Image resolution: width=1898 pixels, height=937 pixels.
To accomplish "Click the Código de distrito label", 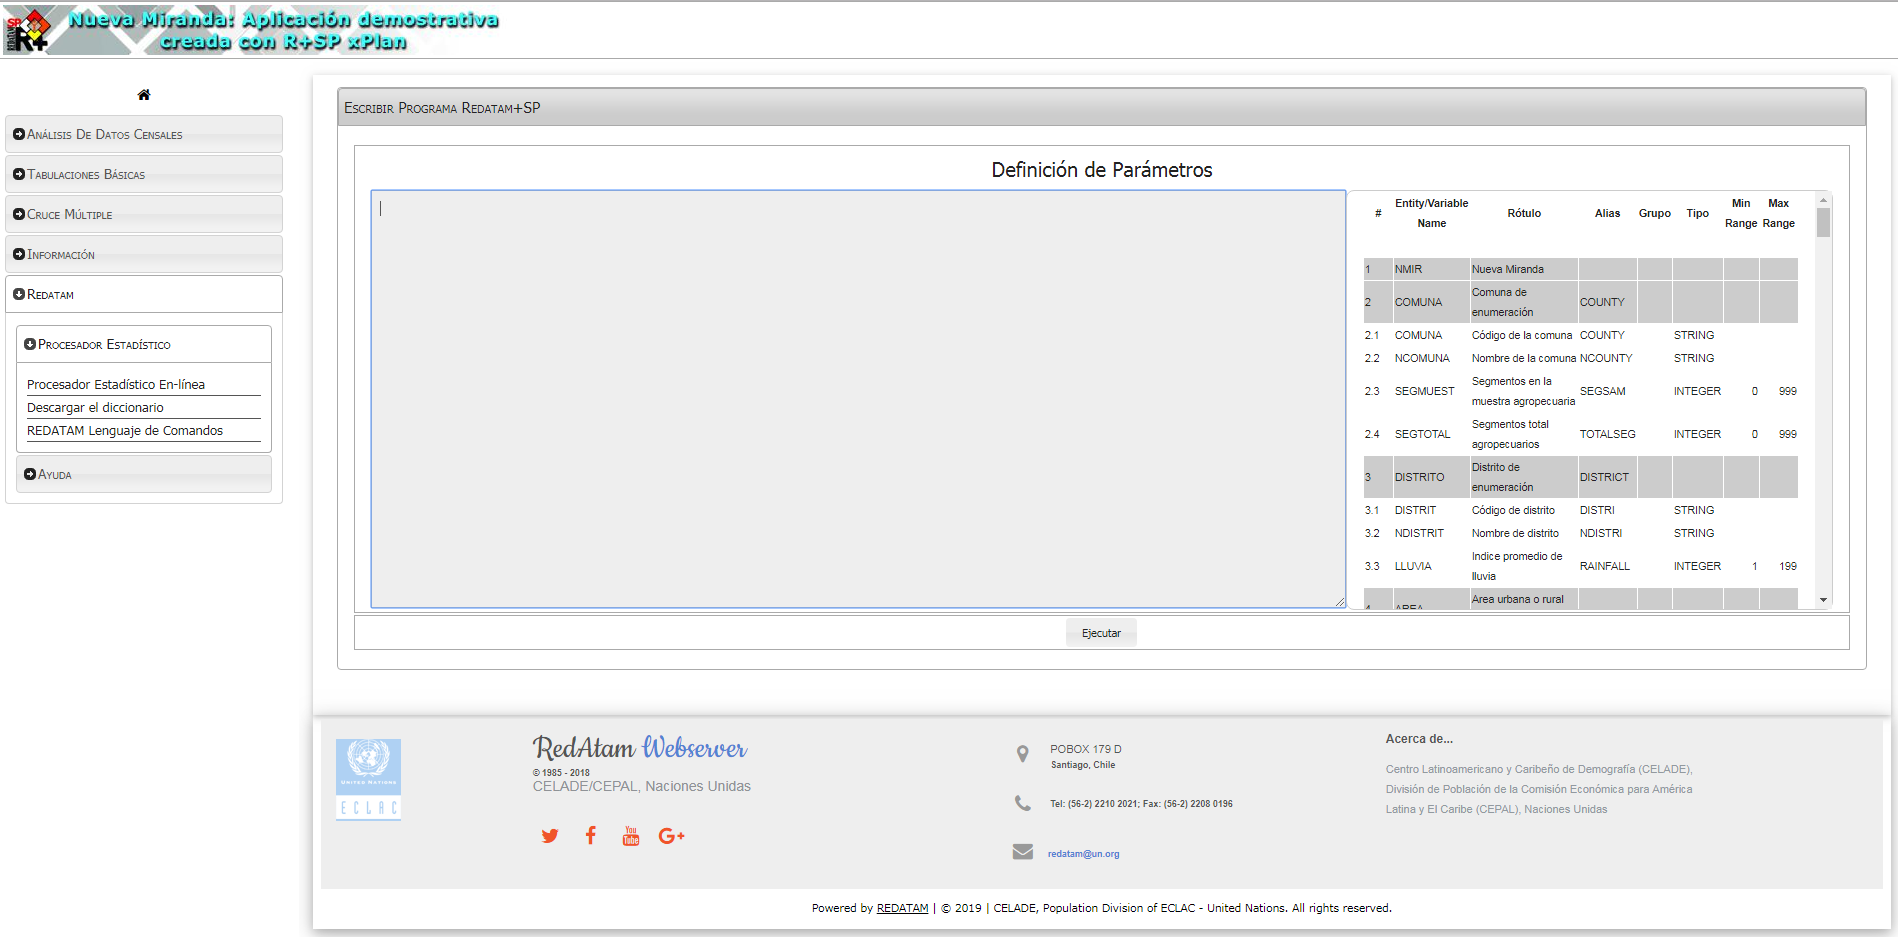I will [1513, 510].
